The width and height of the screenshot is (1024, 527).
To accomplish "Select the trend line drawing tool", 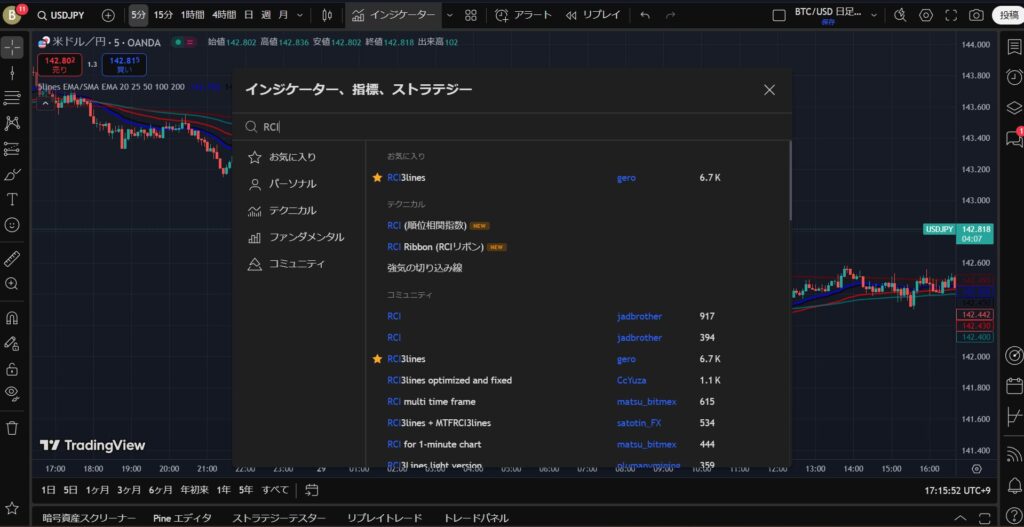I will click(12, 72).
